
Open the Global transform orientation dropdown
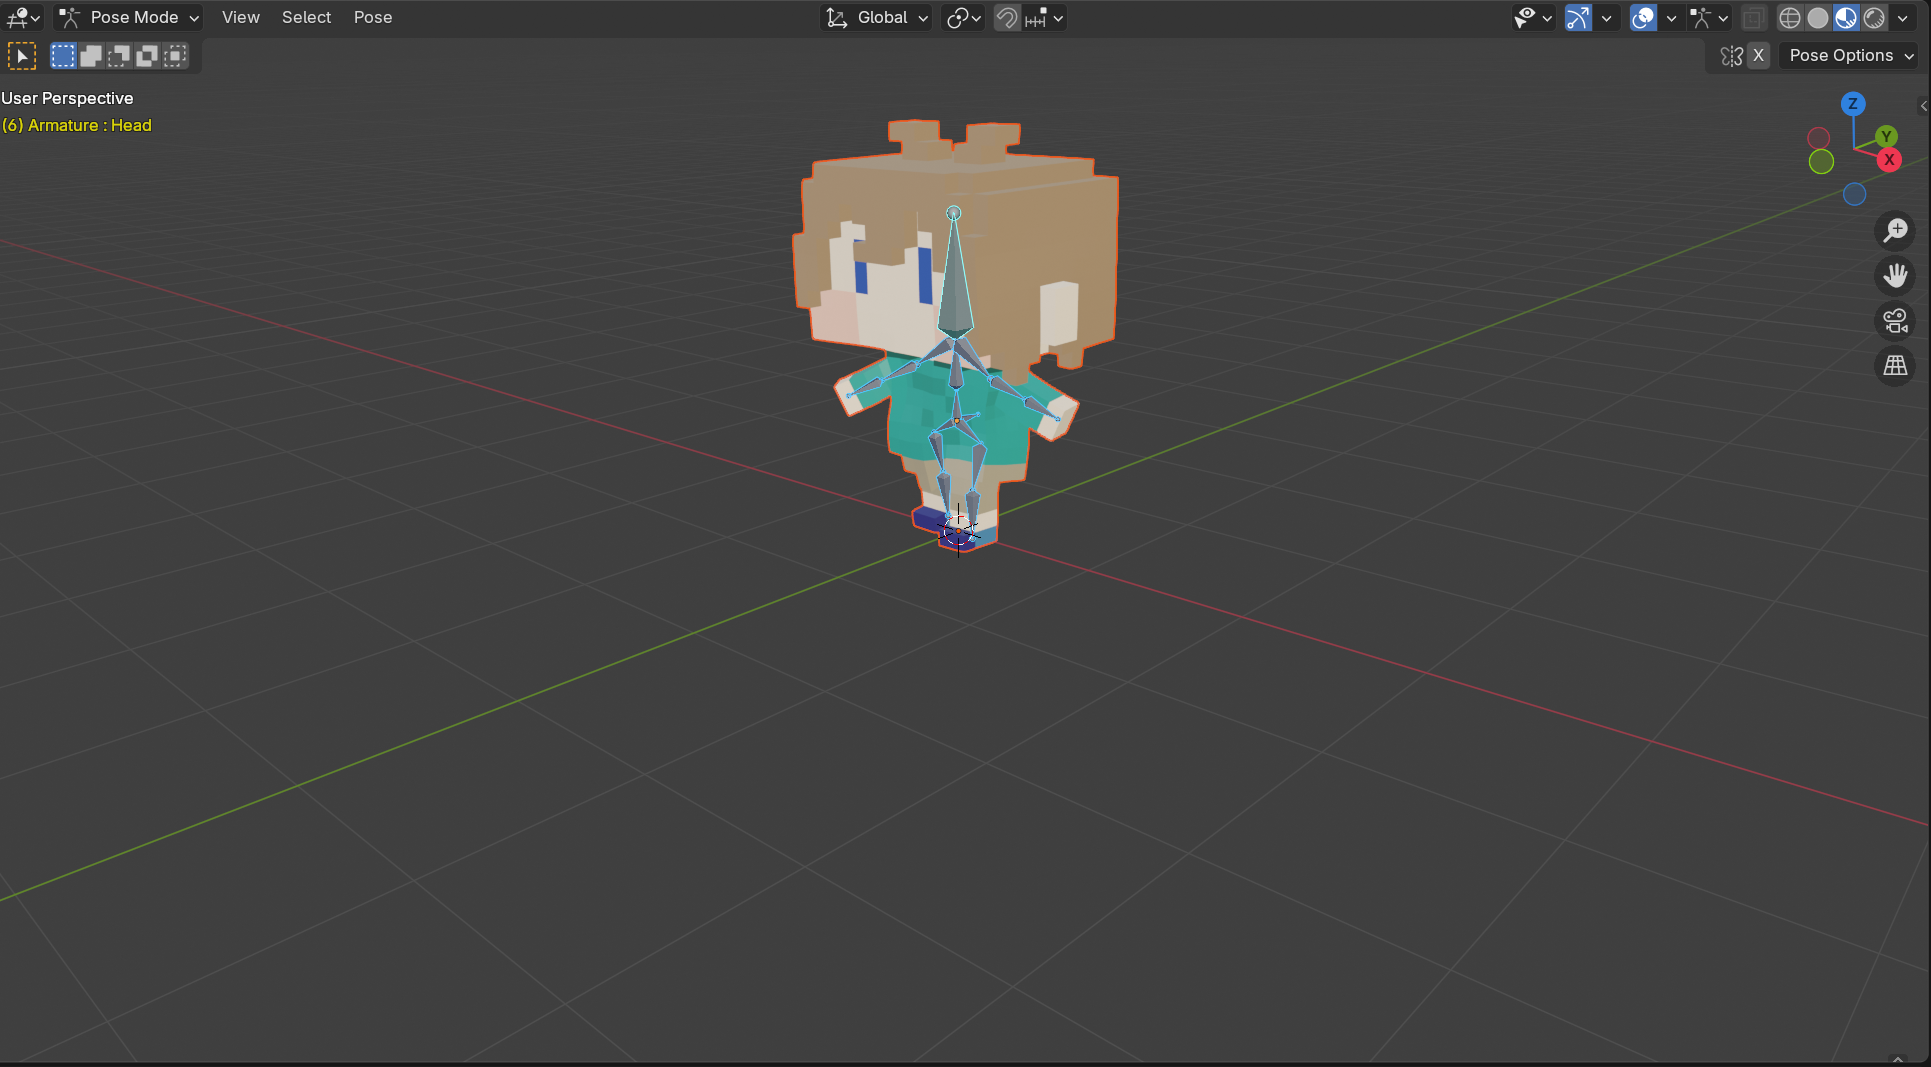(876, 17)
